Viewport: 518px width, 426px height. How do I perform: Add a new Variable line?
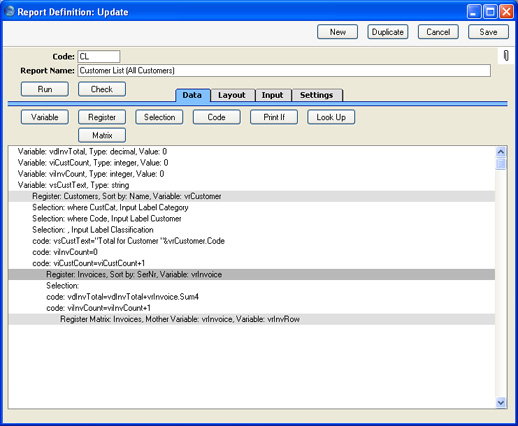point(45,117)
